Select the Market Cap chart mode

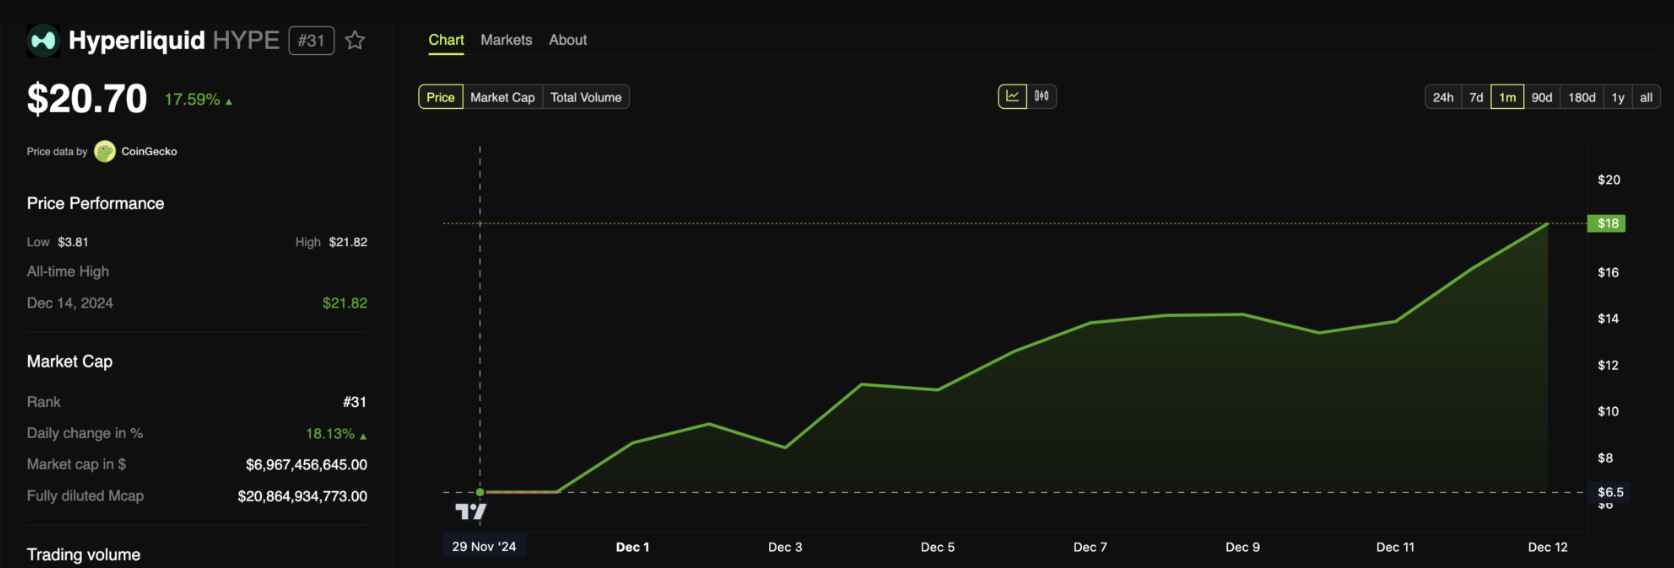coord(502,97)
